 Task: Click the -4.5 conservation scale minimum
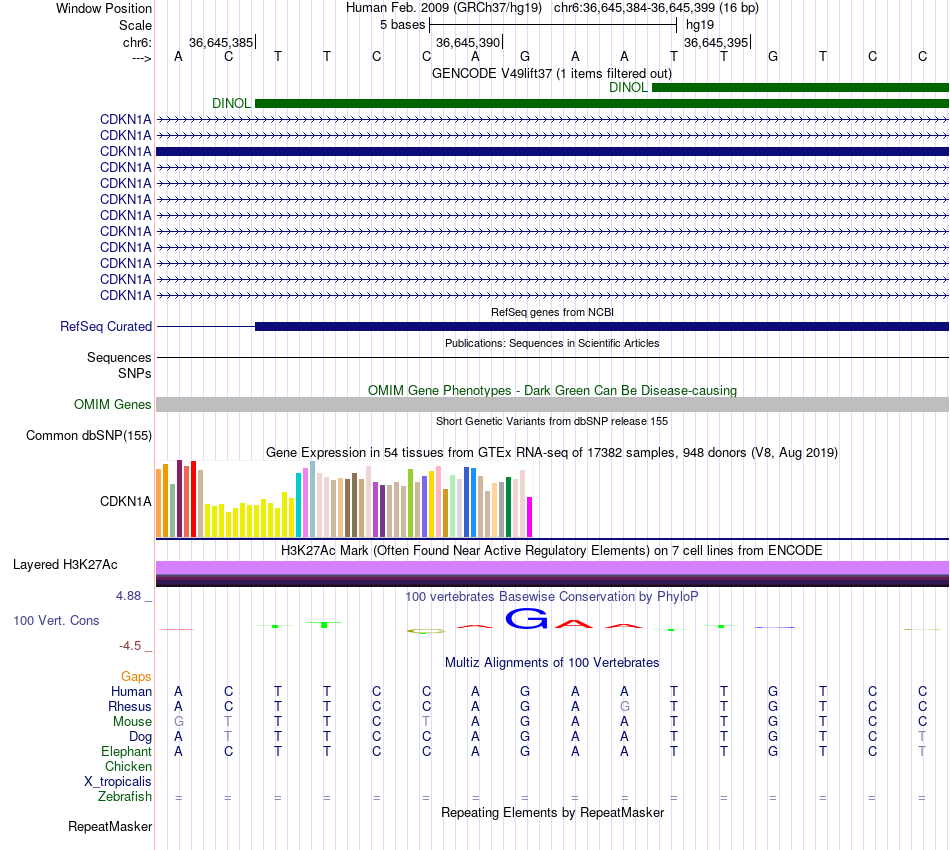point(130,646)
